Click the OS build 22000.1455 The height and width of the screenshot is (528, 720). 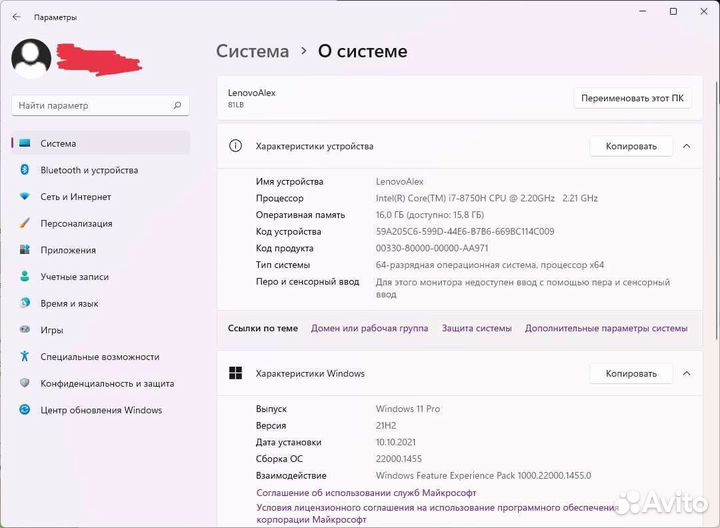pos(399,459)
